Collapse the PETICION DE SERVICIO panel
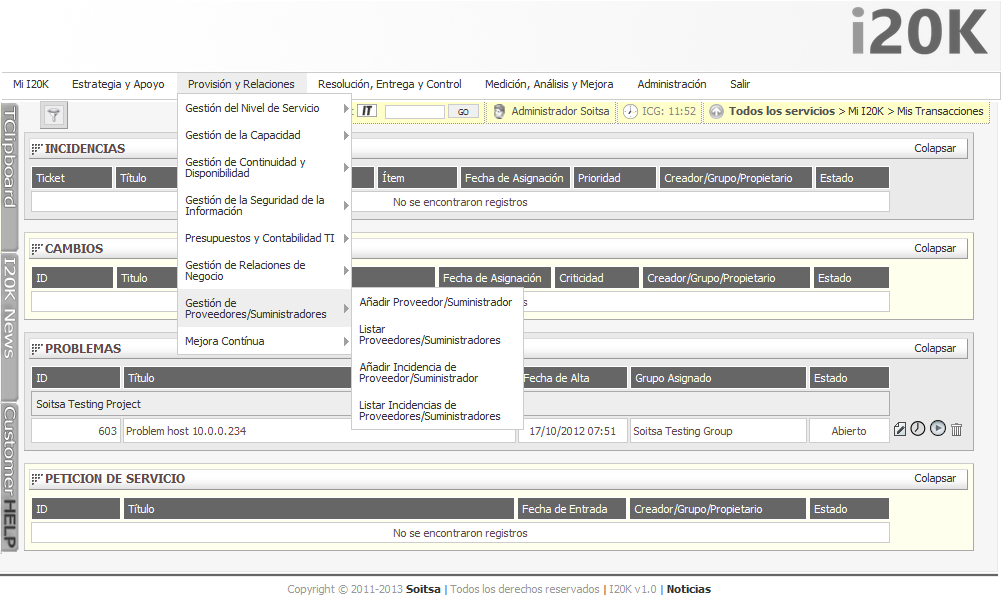This screenshot has height=609, width=1002. pyautogui.click(x=935, y=478)
